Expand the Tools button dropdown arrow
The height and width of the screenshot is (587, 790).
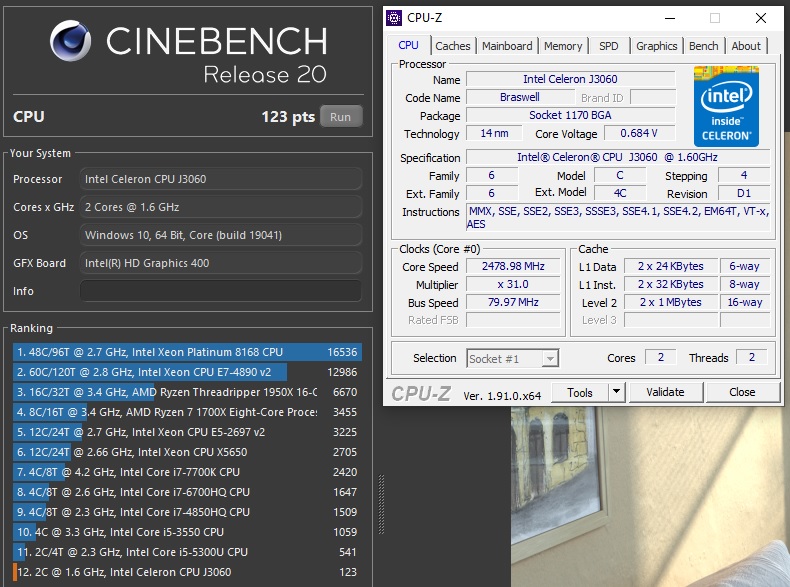pyautogui.click(x=616, y=392)
